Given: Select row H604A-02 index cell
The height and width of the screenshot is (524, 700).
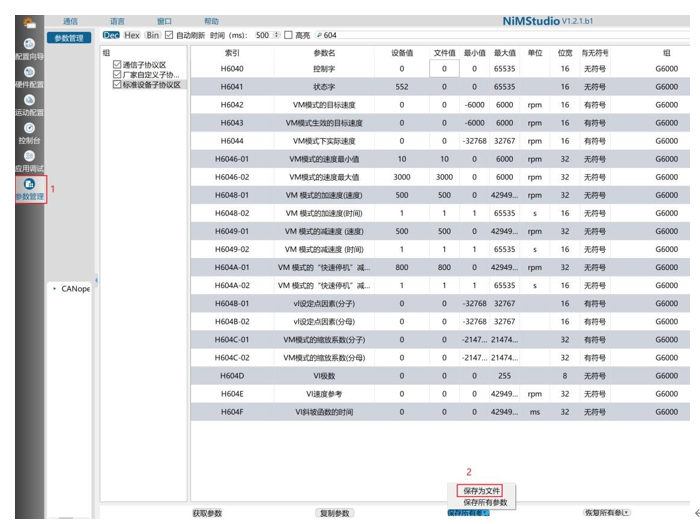Looking at the screenshot, I should point(232,285).
